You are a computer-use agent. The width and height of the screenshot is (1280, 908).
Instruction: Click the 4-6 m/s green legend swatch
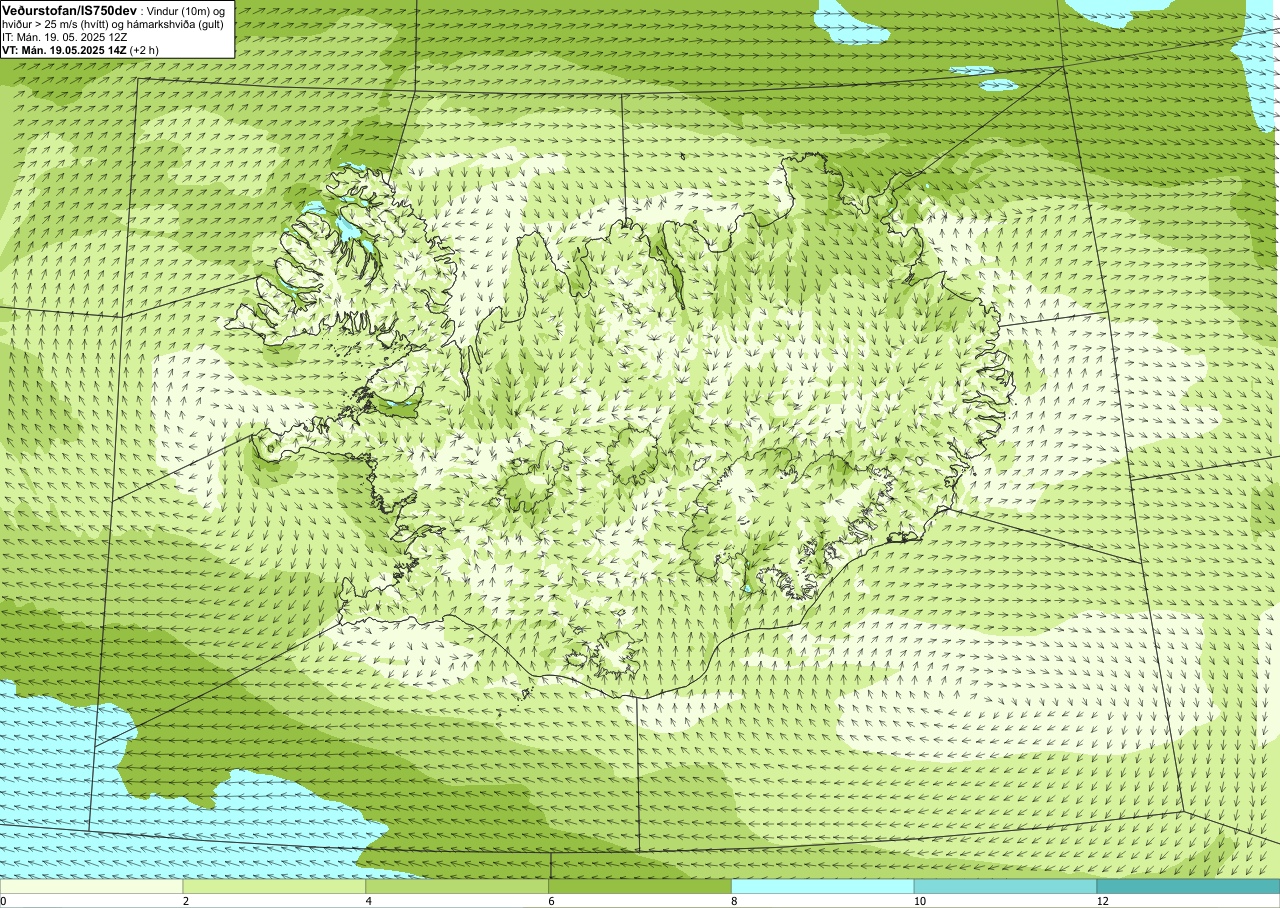pyautogui.click(x=457, y=886)
